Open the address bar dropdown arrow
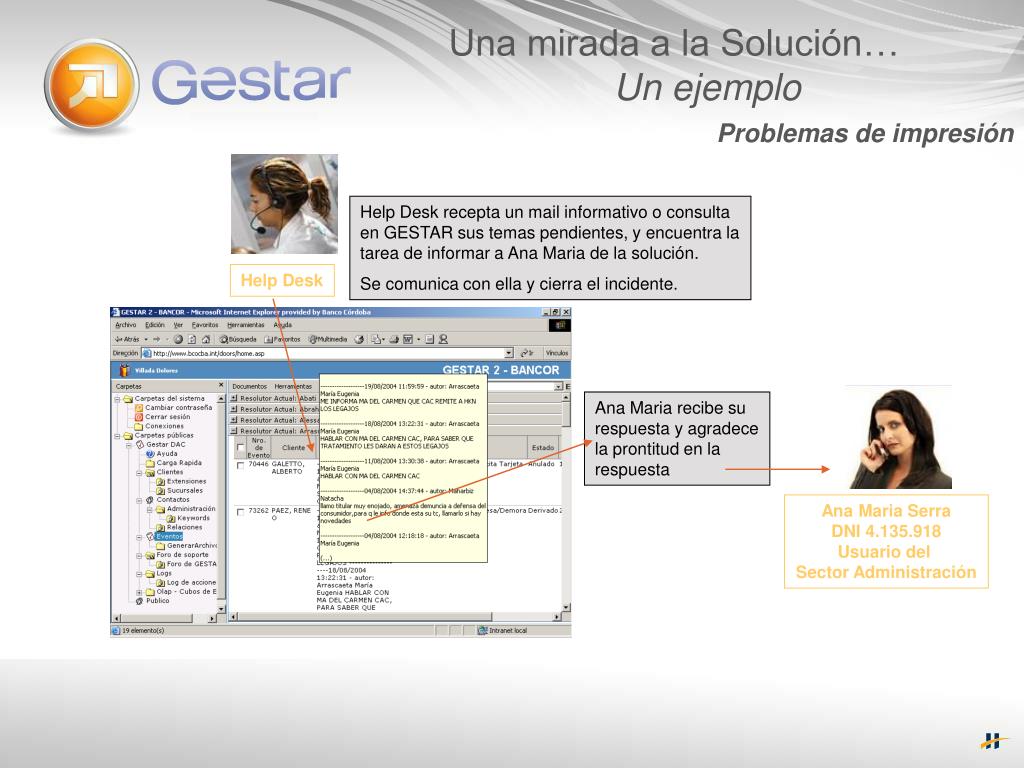This screenshot has height=768, width=1024. [509, 353]
